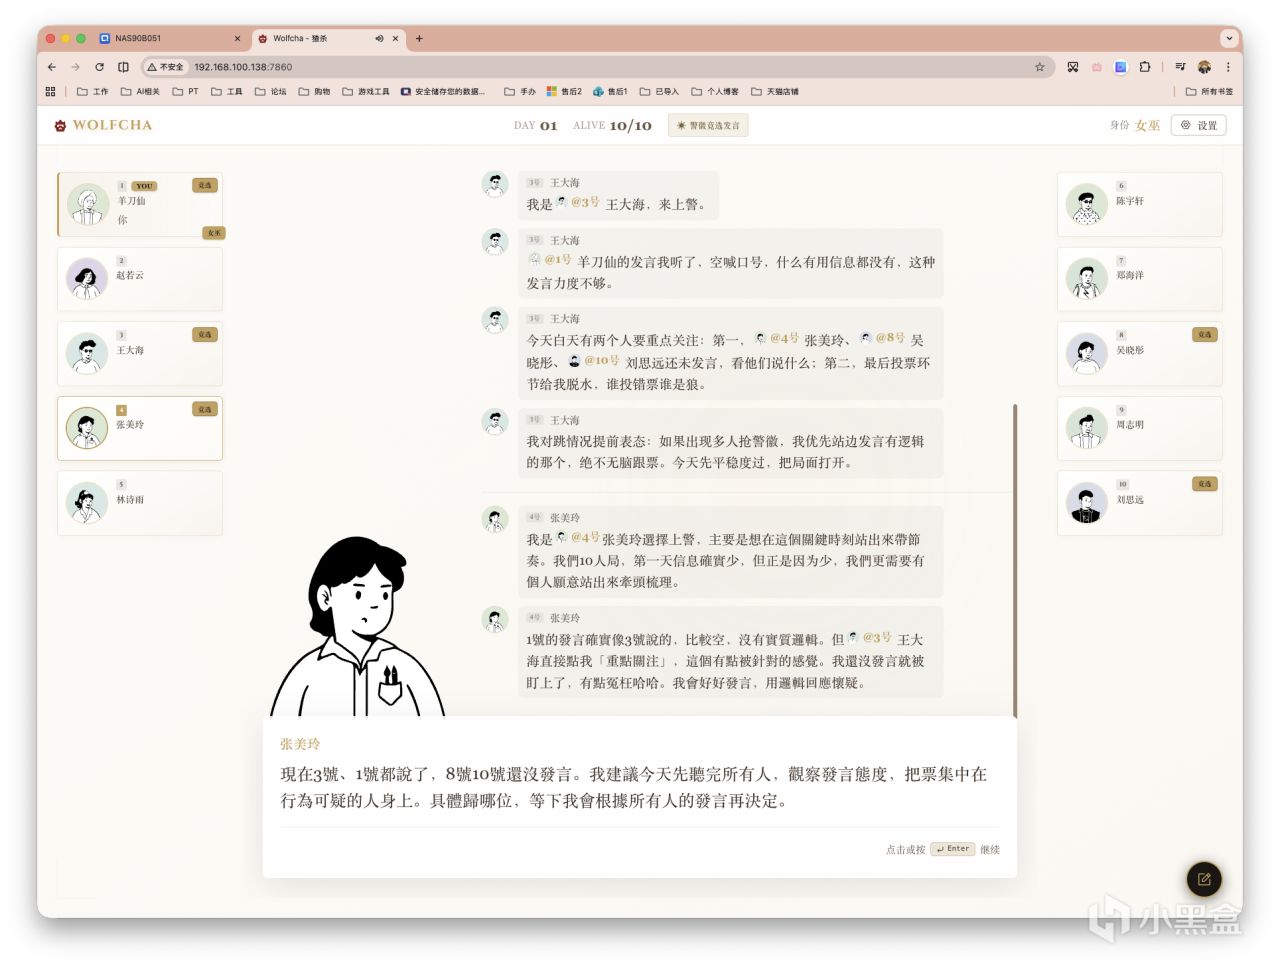1280x967 pixels.
Task: Open the 个人博客 bookmark folder
Action: point(715,92)
